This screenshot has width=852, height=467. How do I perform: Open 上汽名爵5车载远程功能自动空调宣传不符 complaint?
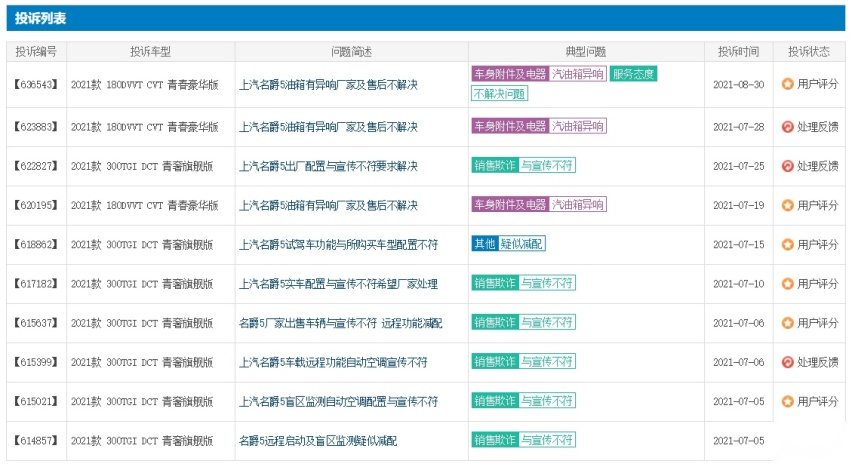(x=333, y=362)
